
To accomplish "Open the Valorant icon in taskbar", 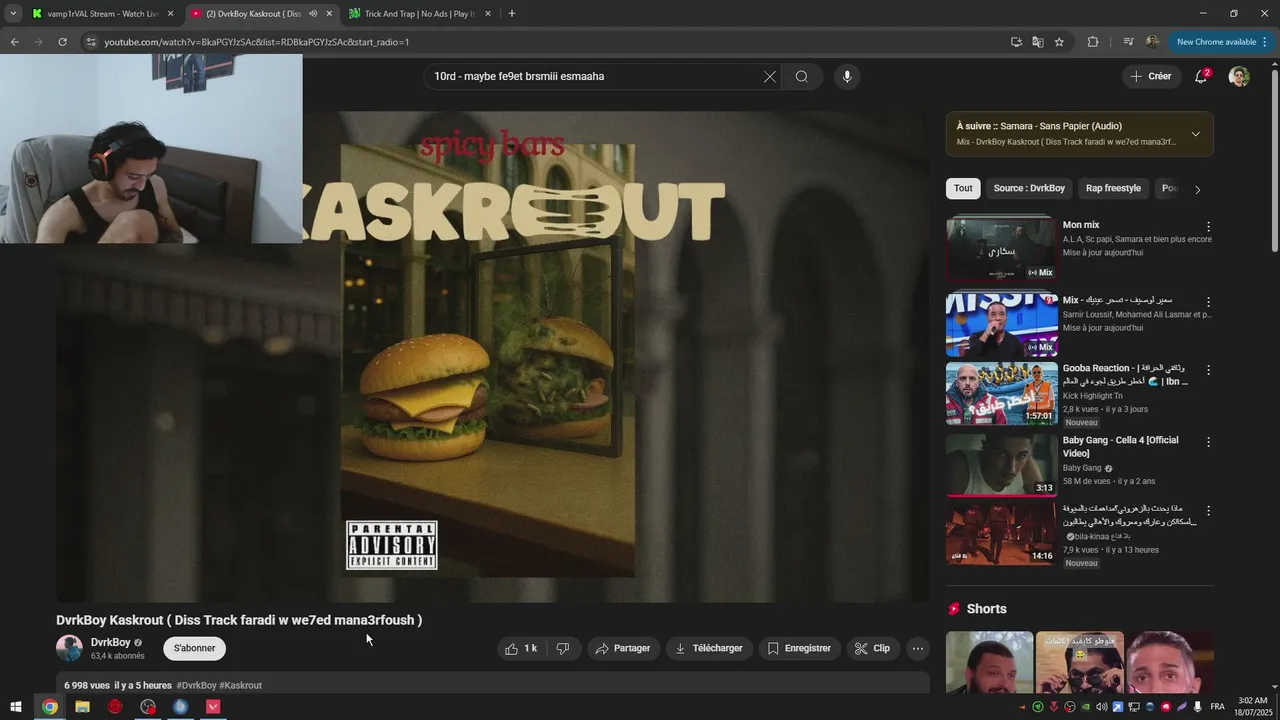I will 213,707.
